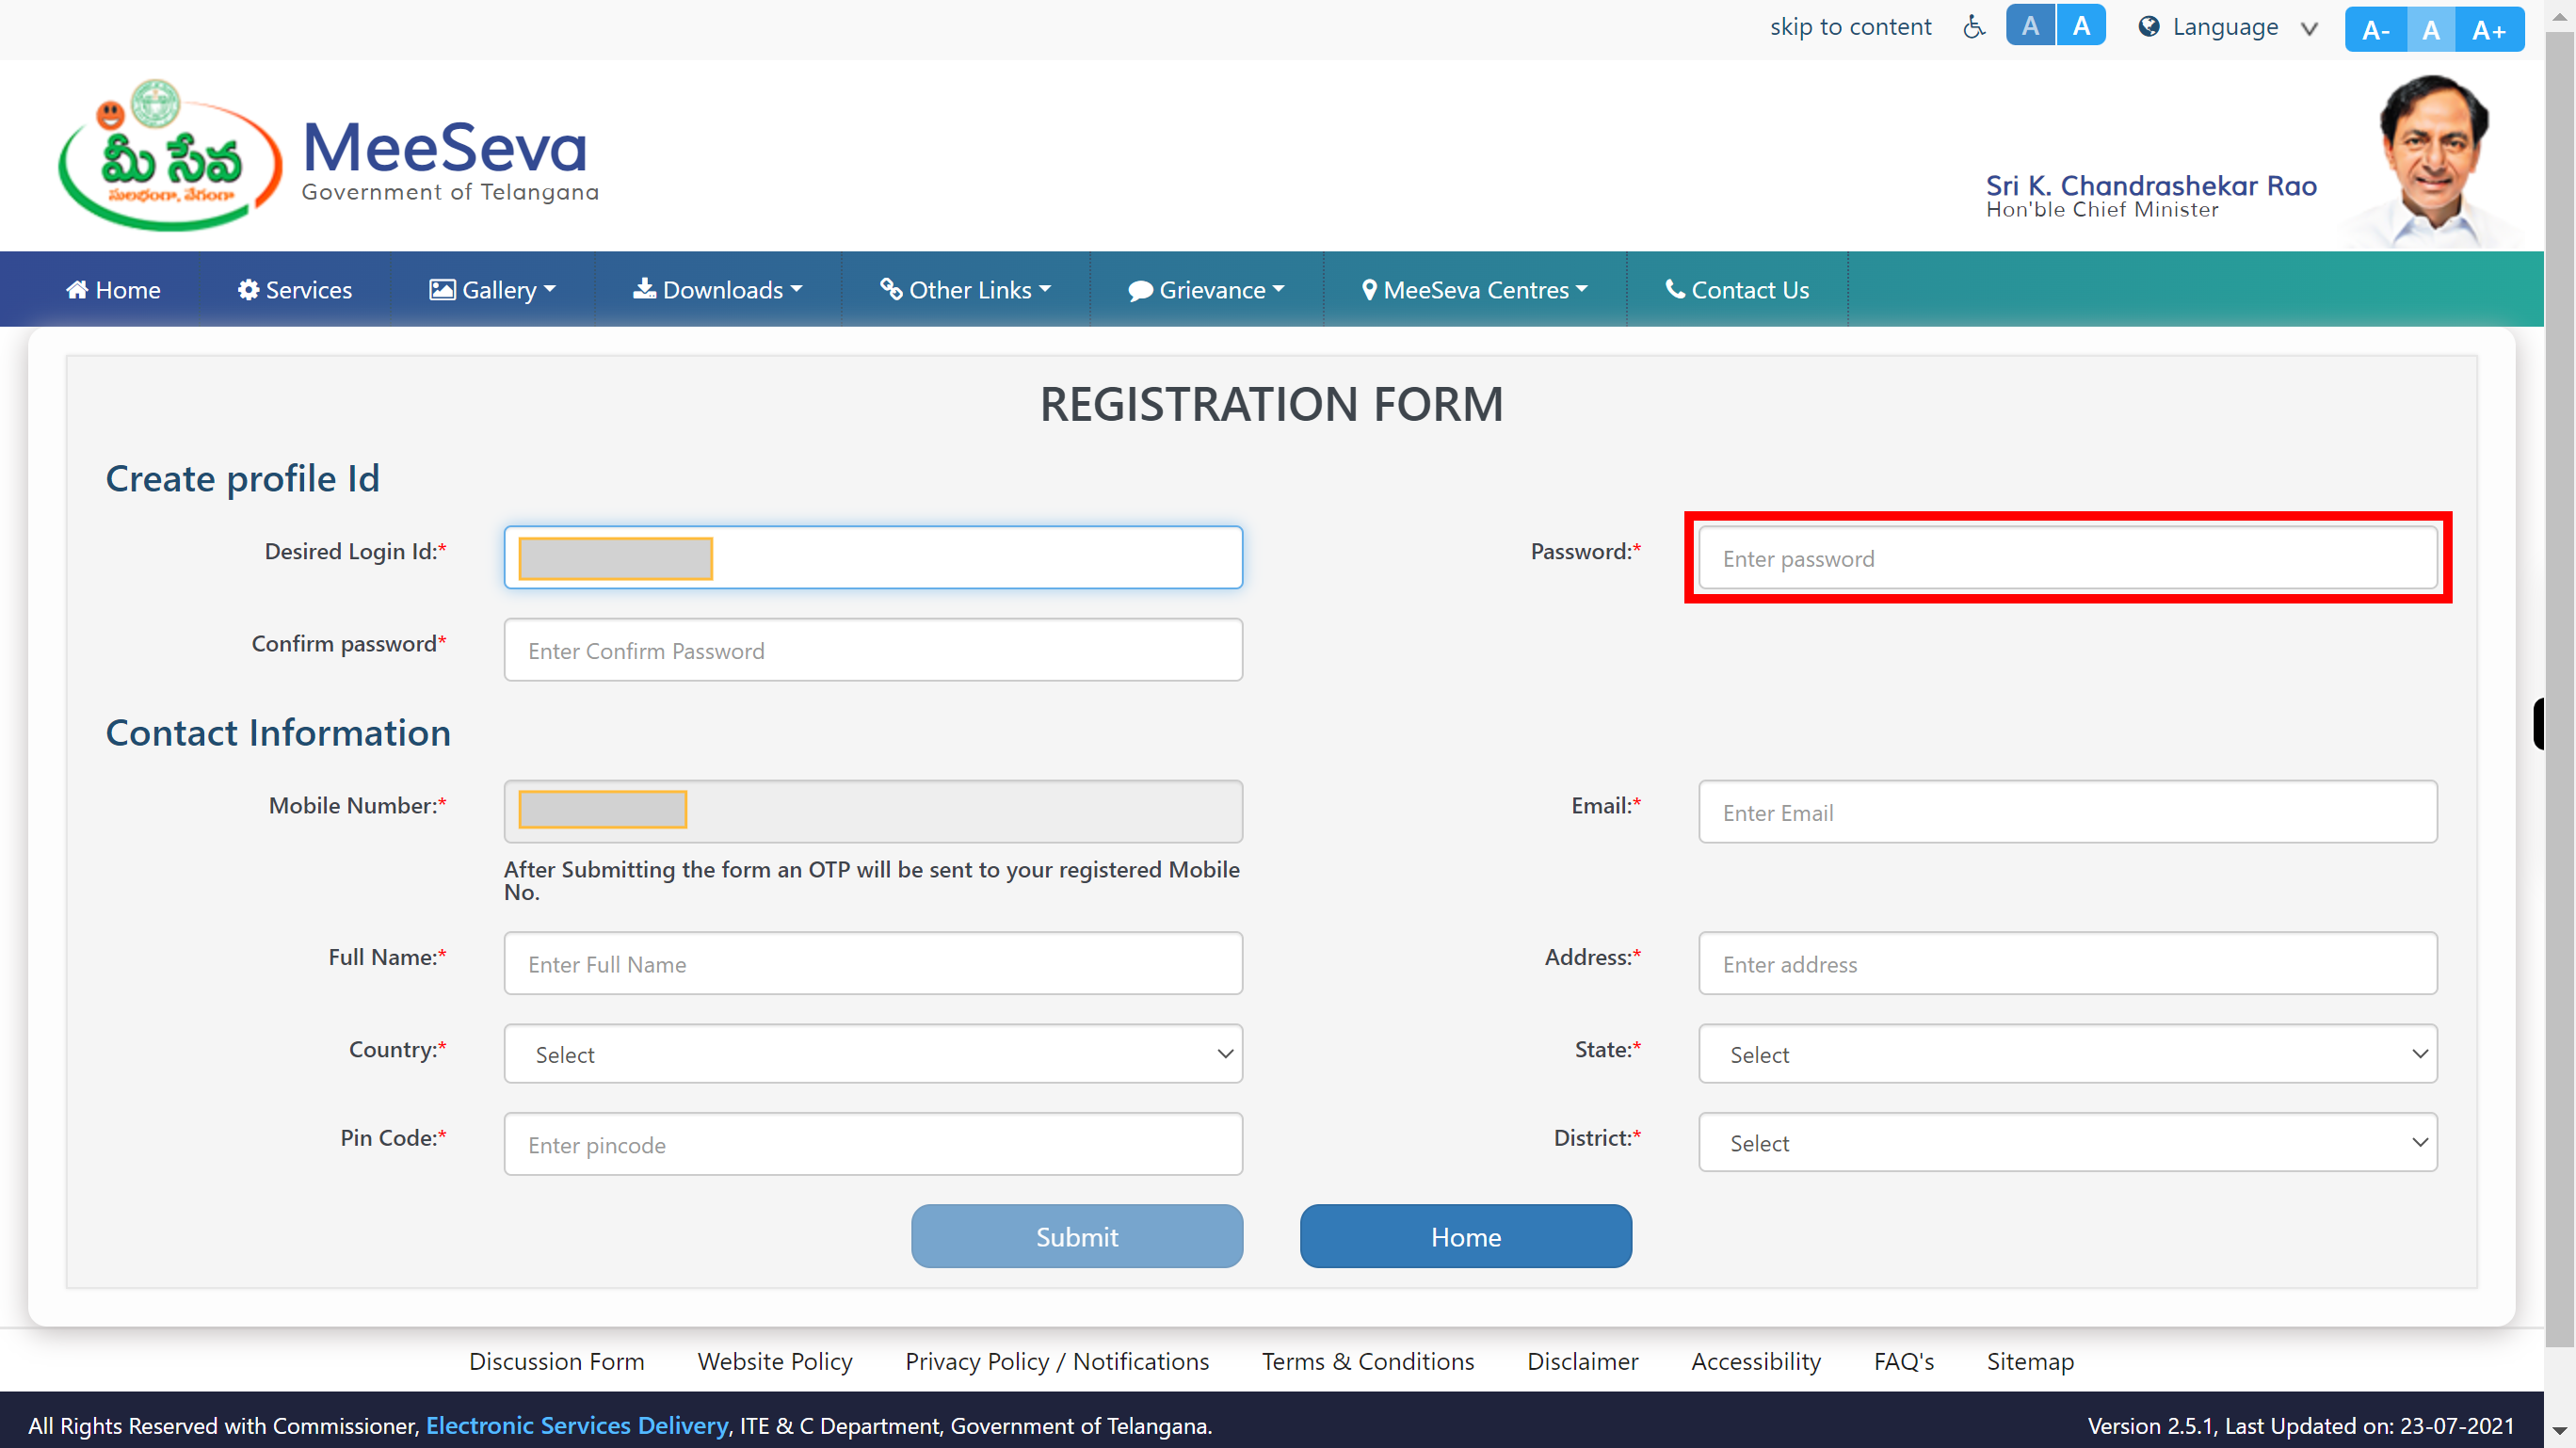Screen dimensions: 2576x1448
Task: Click the Submit button
Action: (1077, 1236)
